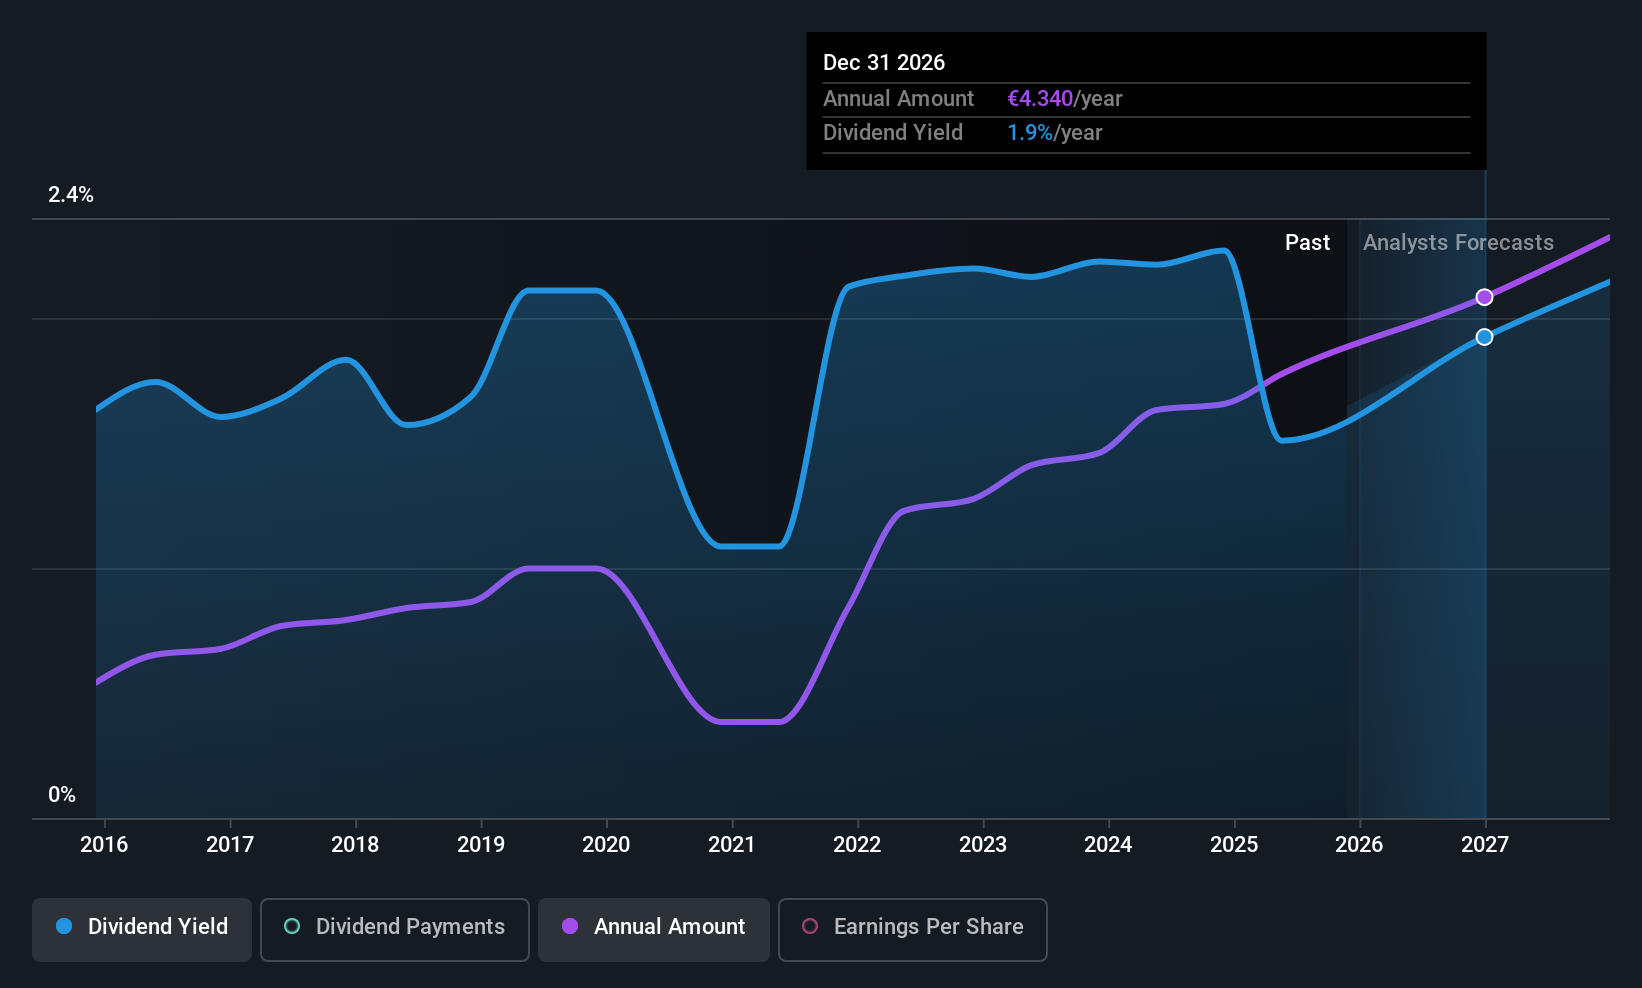Click the Dec 31 2026 tooltip date
The image size is (1642, 988).
[884, 62]
